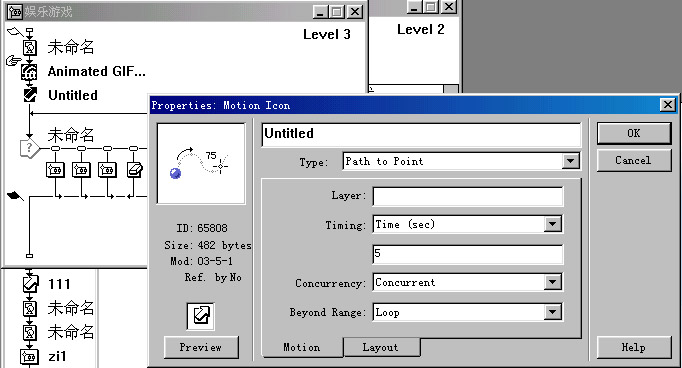
Task: Click the Animated GIF... label
Action: coord(97,71)
